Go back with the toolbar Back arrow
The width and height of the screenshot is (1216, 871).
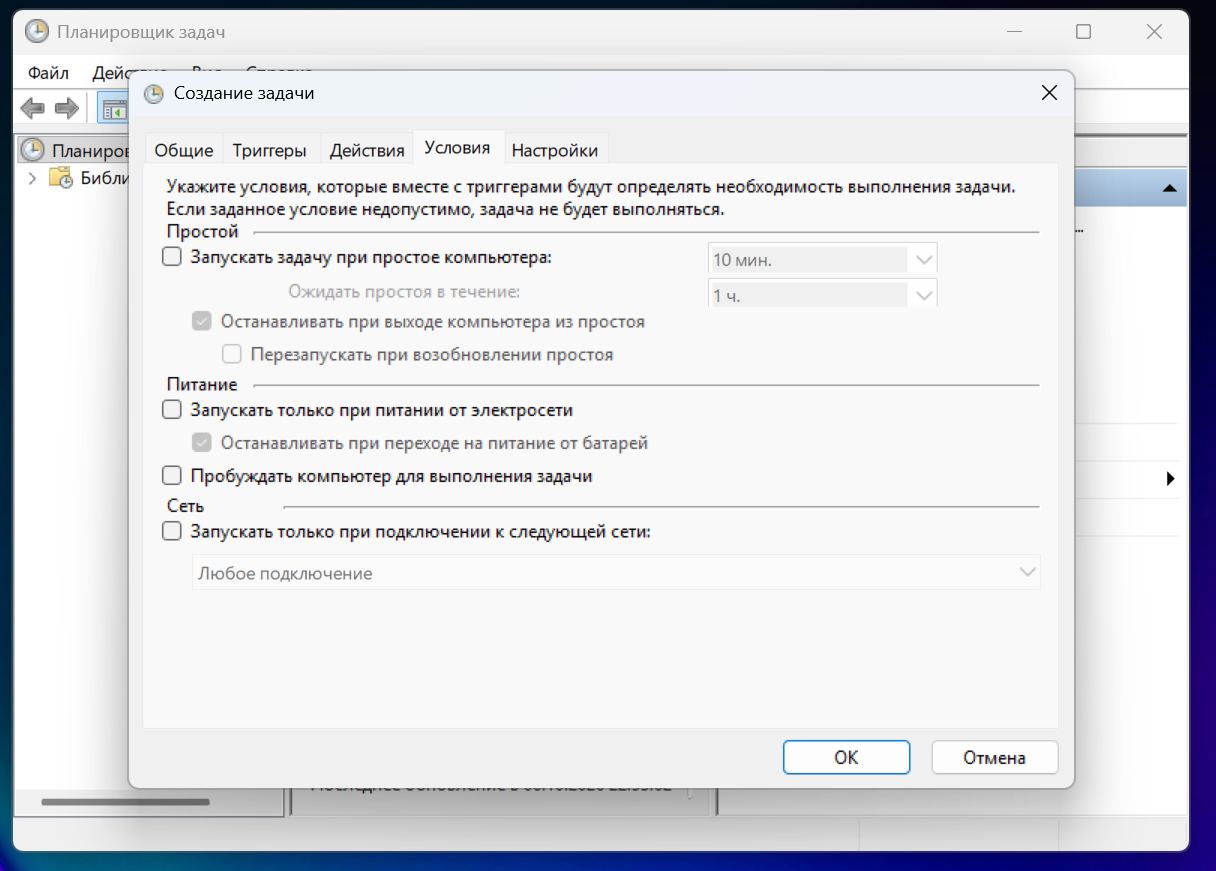coord(33,108)
